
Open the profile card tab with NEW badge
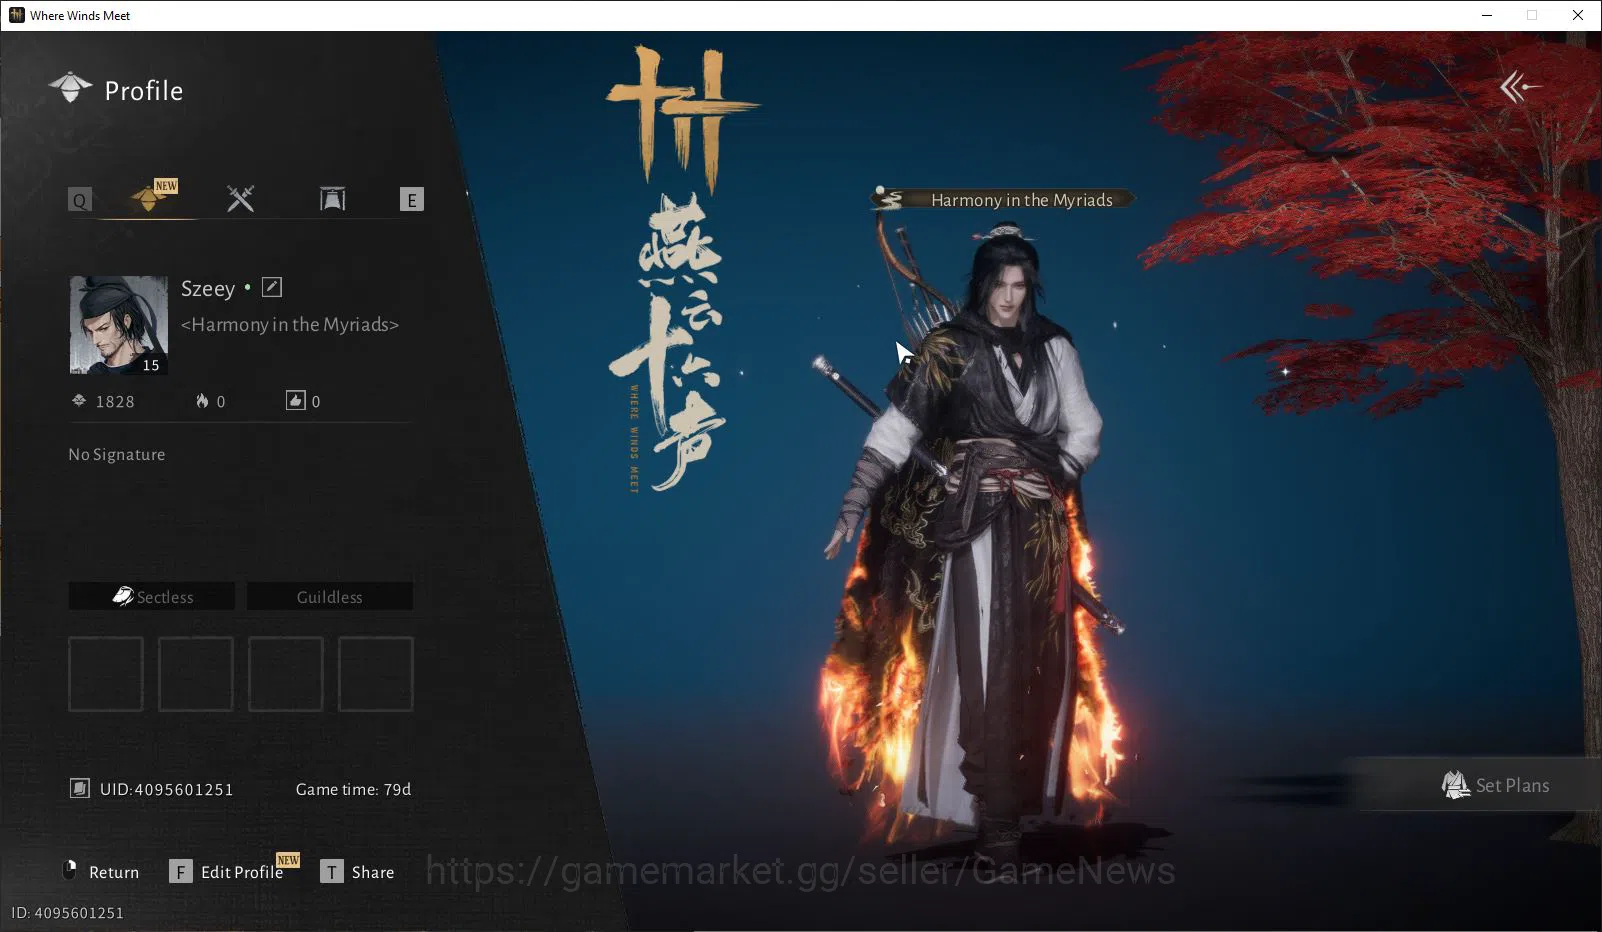coord(151,198)
